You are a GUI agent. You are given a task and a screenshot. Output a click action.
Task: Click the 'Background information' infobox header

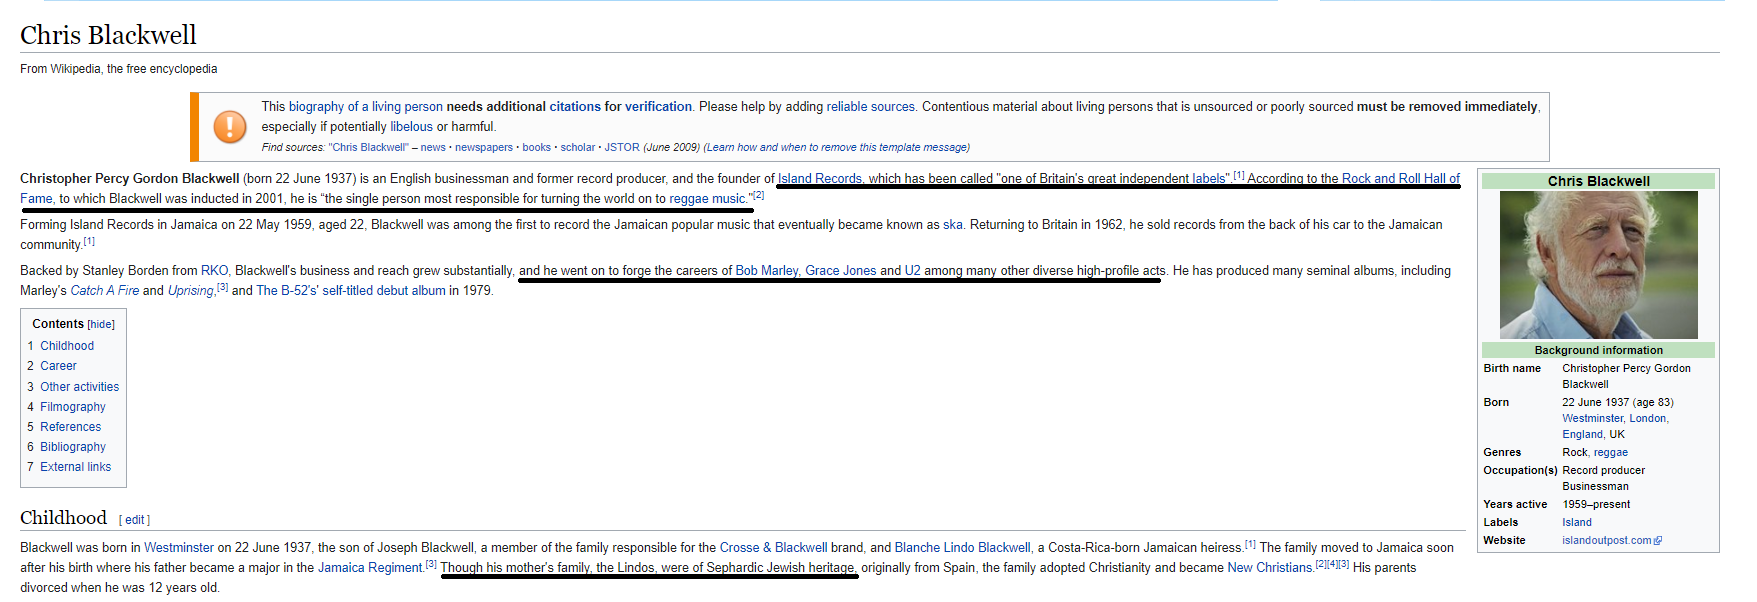[x=1598, y=351]
